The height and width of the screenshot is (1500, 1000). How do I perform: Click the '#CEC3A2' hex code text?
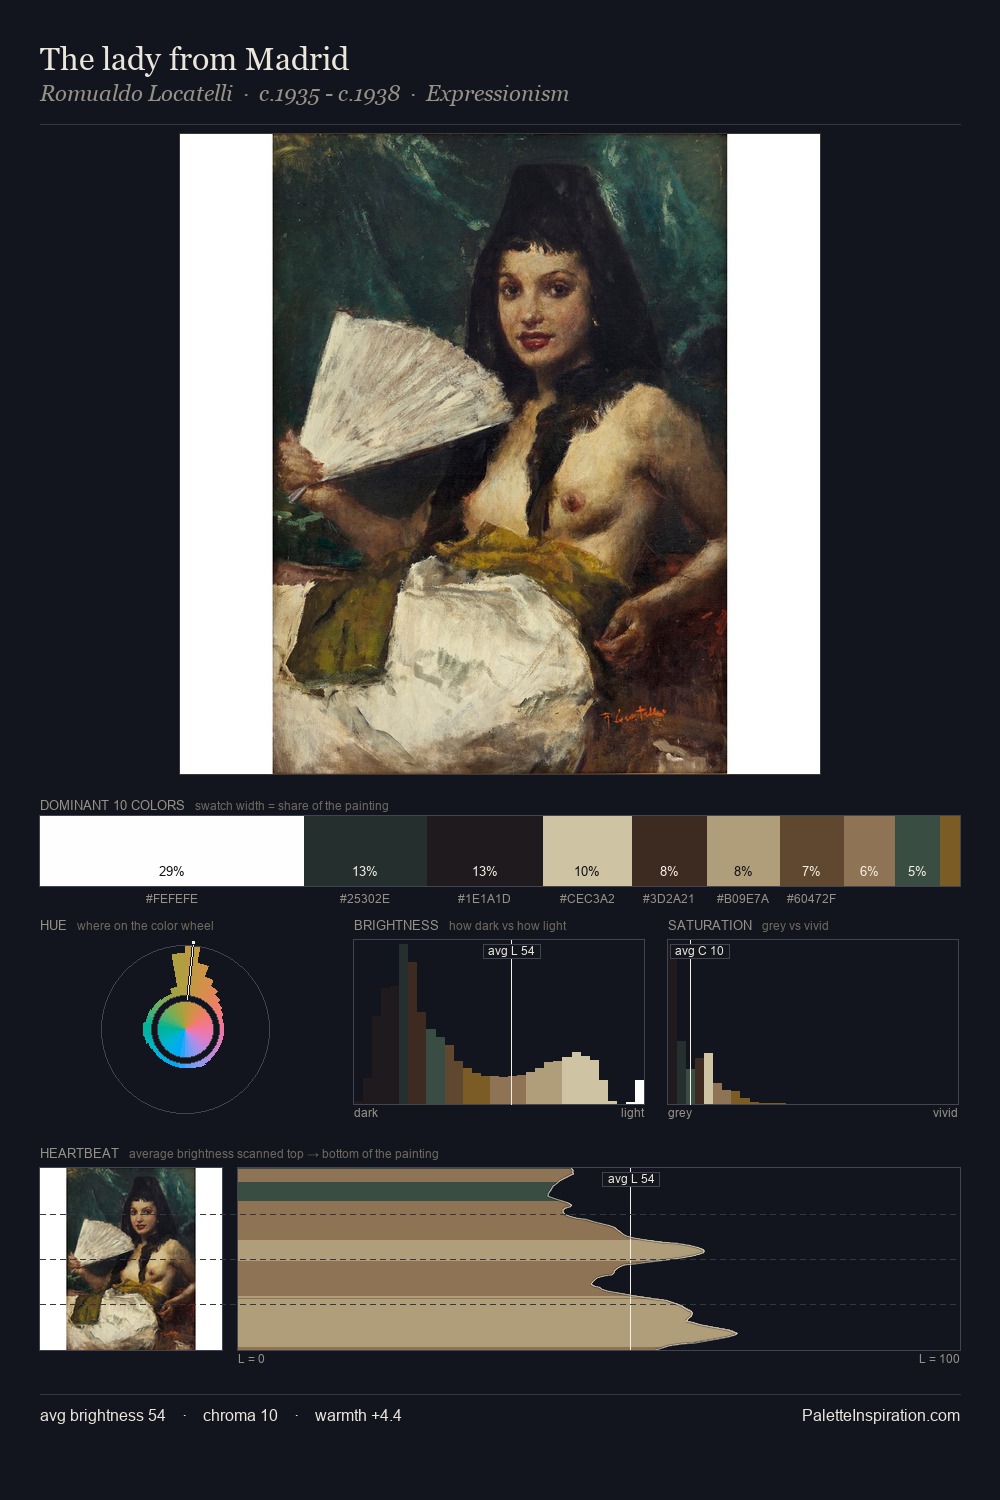click(x=587, y=899)
